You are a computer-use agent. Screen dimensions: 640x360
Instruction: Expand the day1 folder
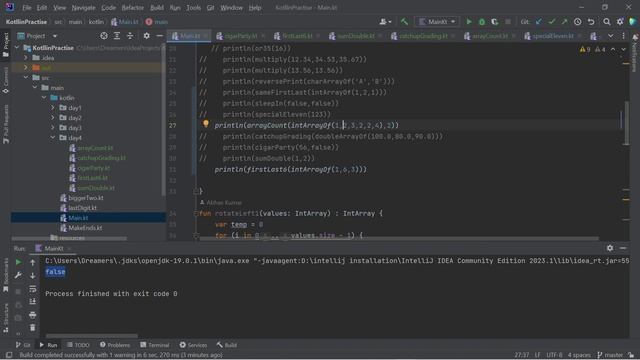point(53,108)
